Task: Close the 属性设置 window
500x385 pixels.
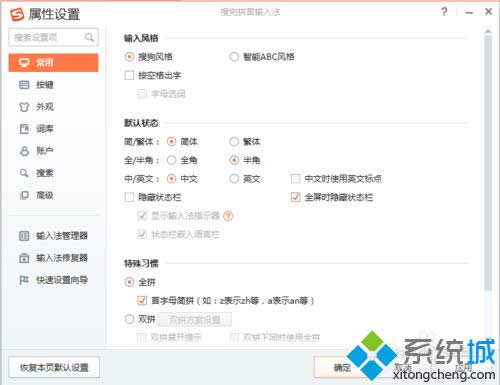Action: point(488,12)
